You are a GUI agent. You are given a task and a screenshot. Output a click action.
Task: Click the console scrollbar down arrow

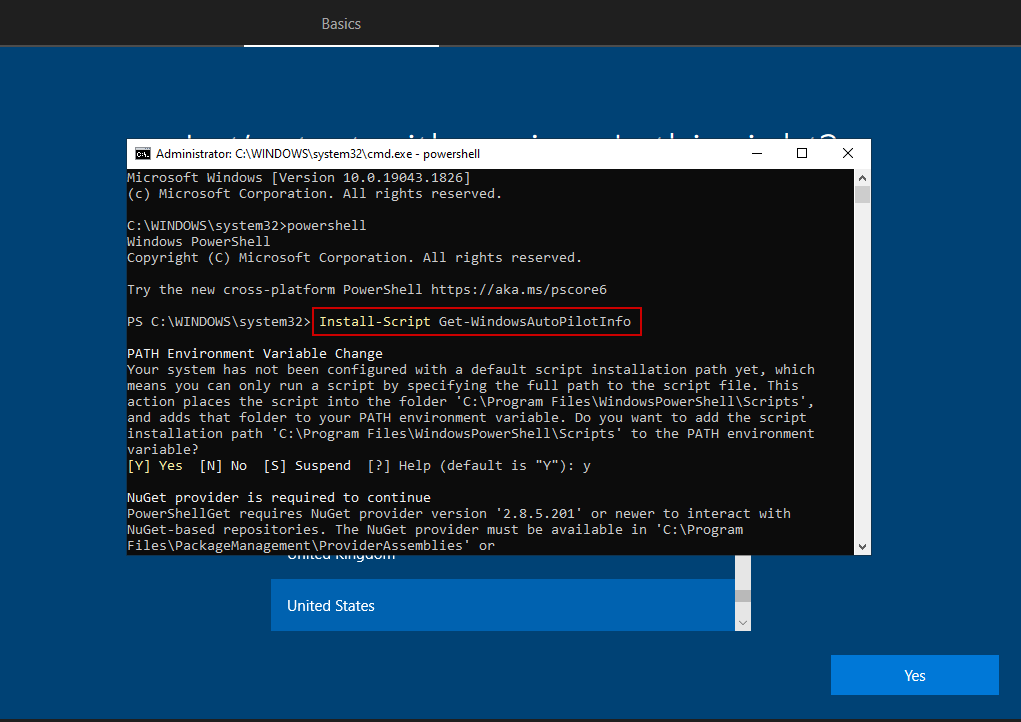tap(862, 546)
